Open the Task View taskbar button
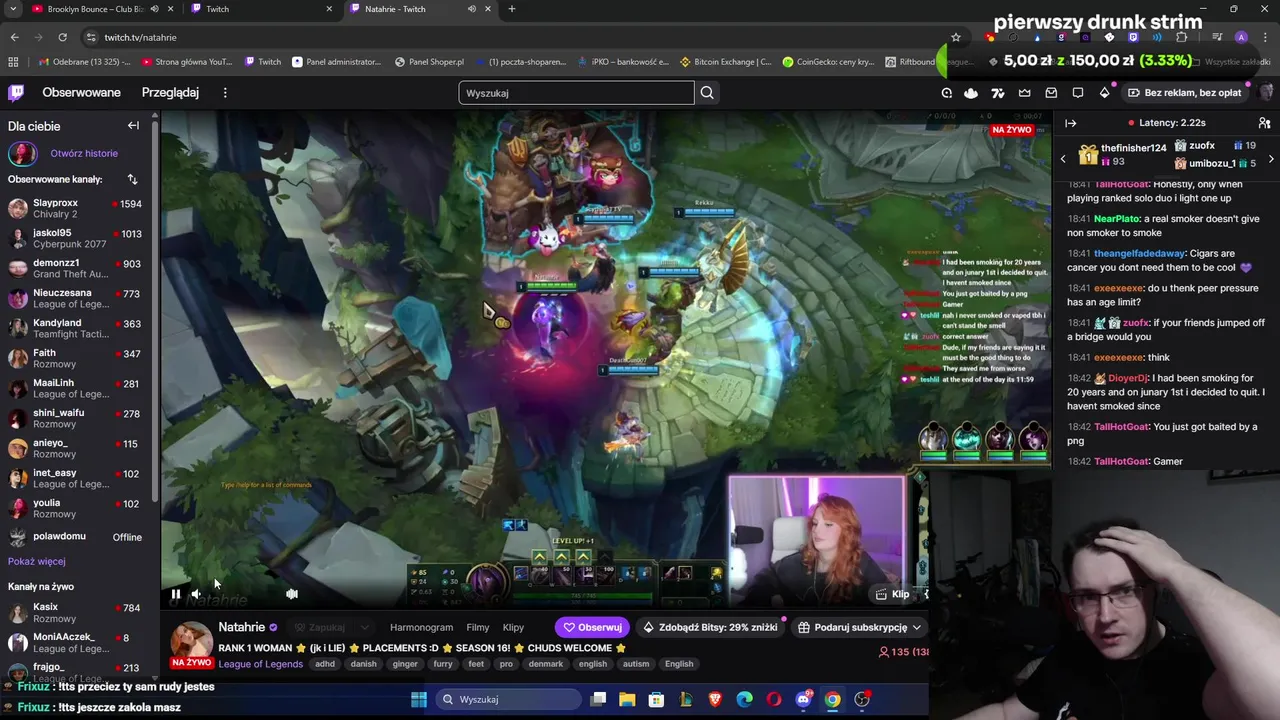 pyautogui.click(x=598, y=699)
